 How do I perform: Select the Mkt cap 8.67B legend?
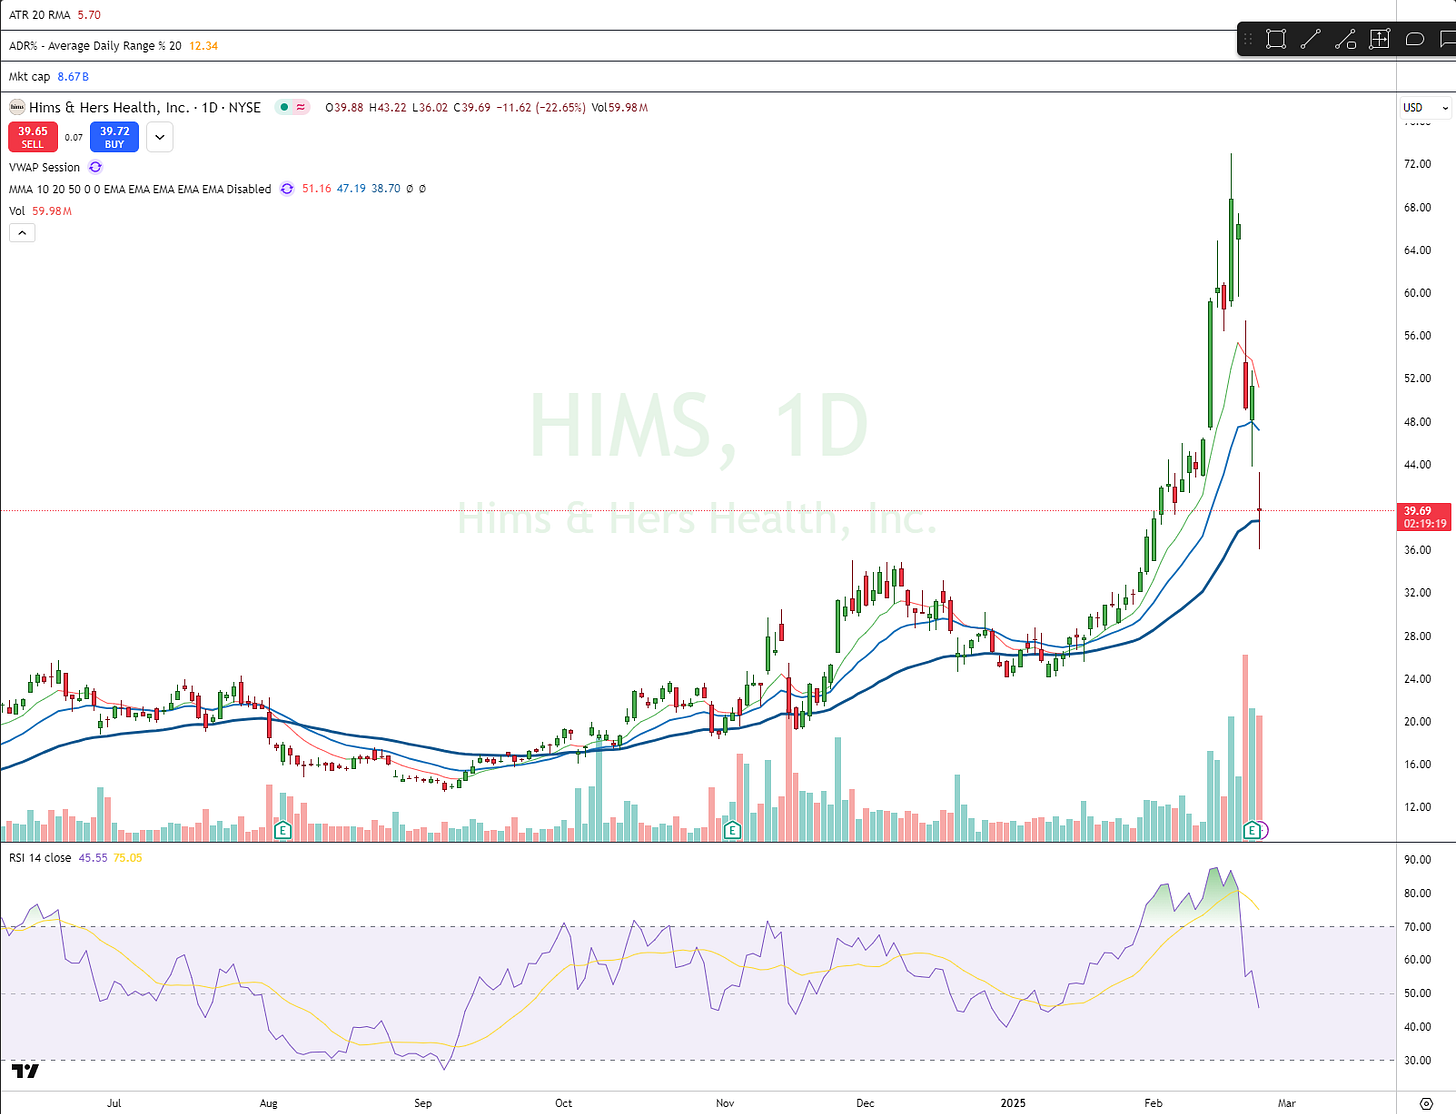click(x=49, y=76)
